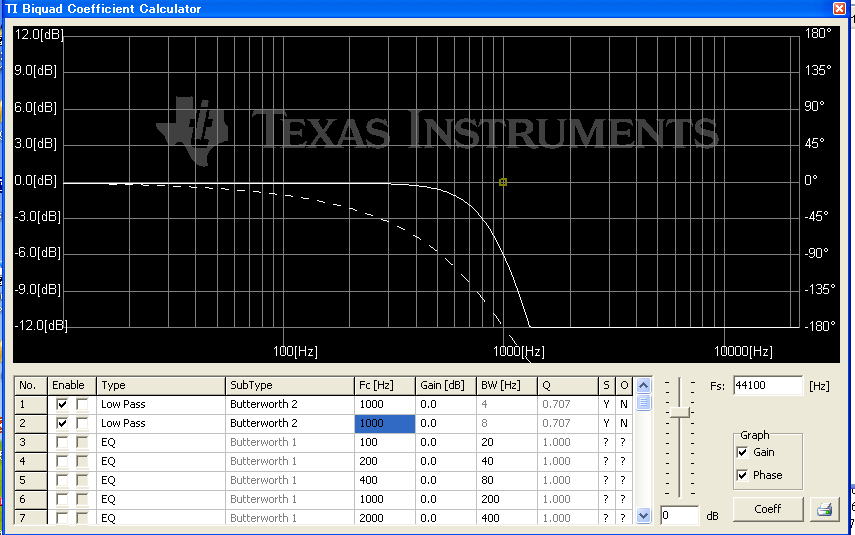Click the S column value Y in row 1
Screen dimensions: 855x535
[606, 404]
